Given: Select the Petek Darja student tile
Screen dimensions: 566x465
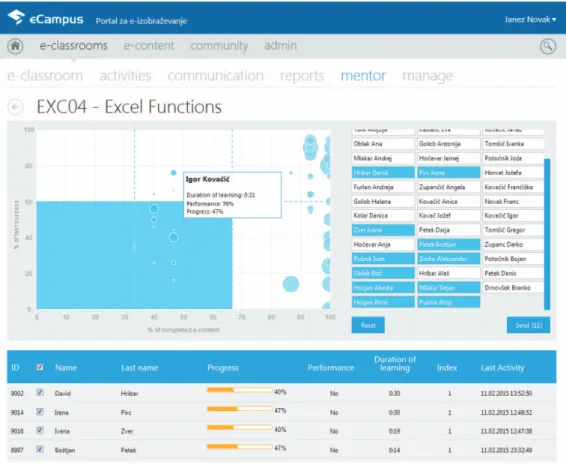Looking at the screenshot, I should click(x=449, y=230).
